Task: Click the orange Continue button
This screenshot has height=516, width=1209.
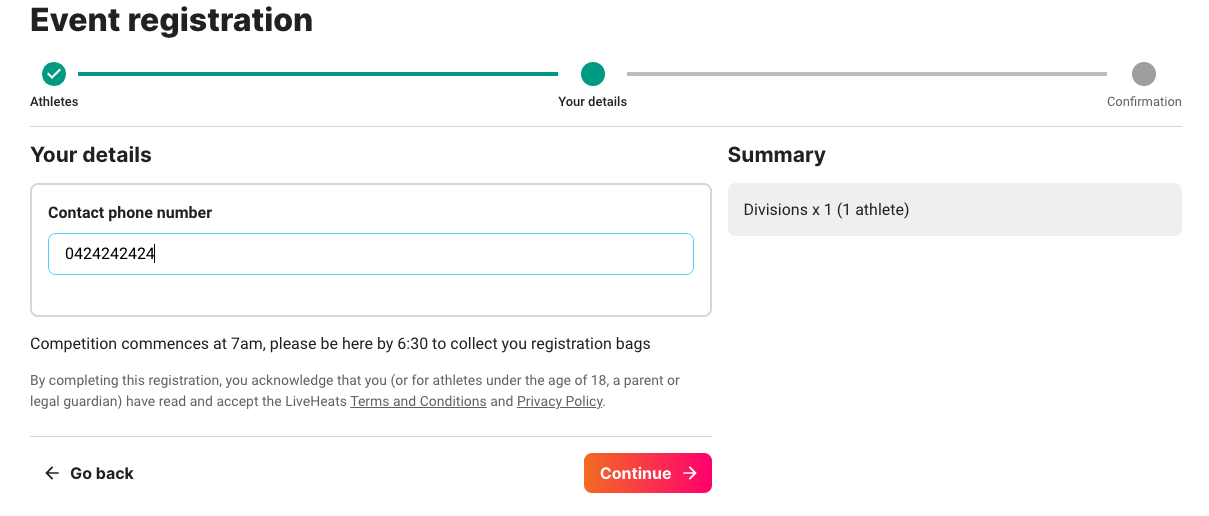Action: tap(648, 473)
